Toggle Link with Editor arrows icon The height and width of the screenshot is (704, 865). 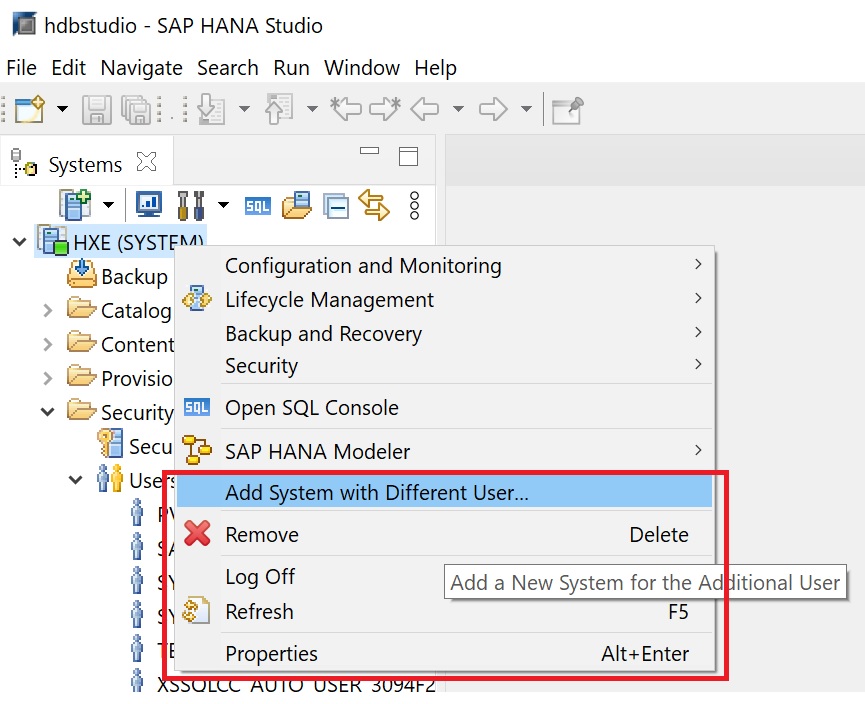click(x=374, y=205)
